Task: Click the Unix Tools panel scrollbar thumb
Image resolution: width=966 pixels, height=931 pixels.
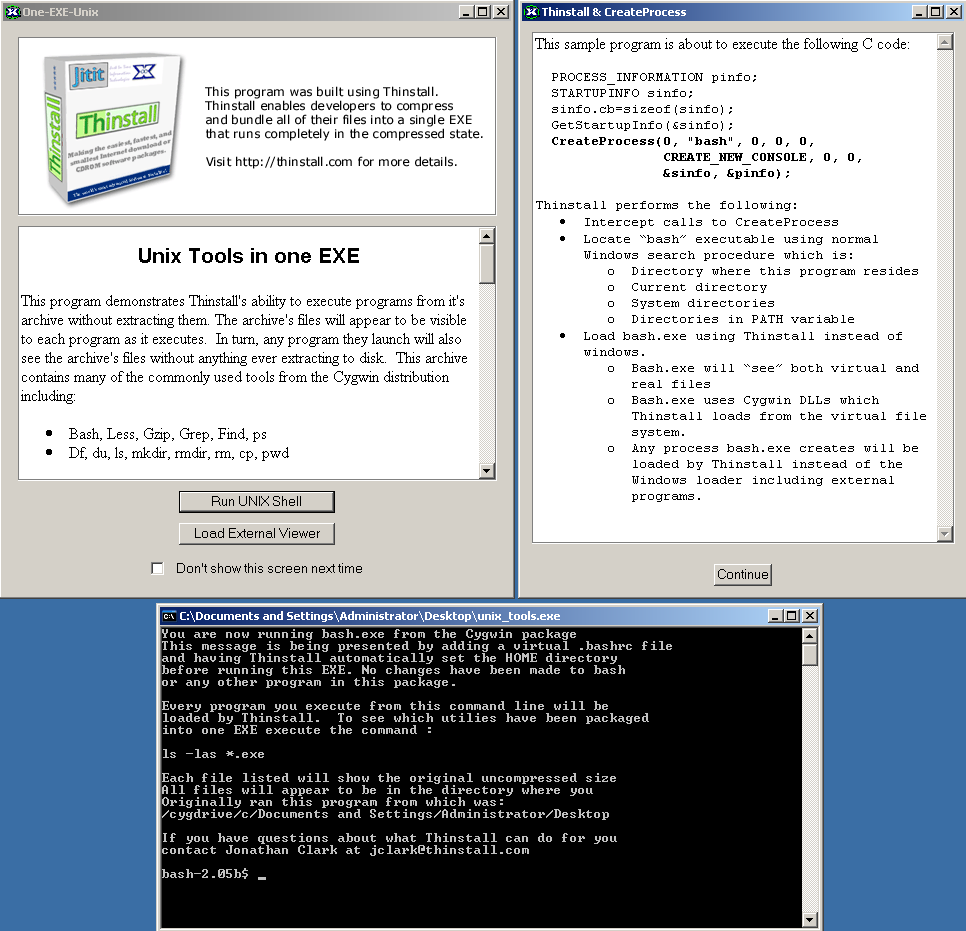Action: click(x=487, y=265)
